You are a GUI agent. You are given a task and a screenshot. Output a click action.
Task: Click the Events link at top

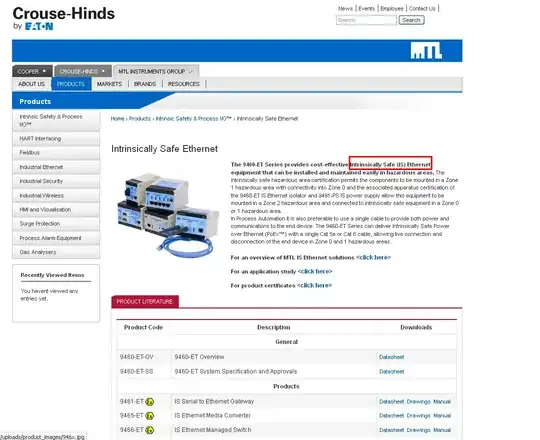point(366,8)
